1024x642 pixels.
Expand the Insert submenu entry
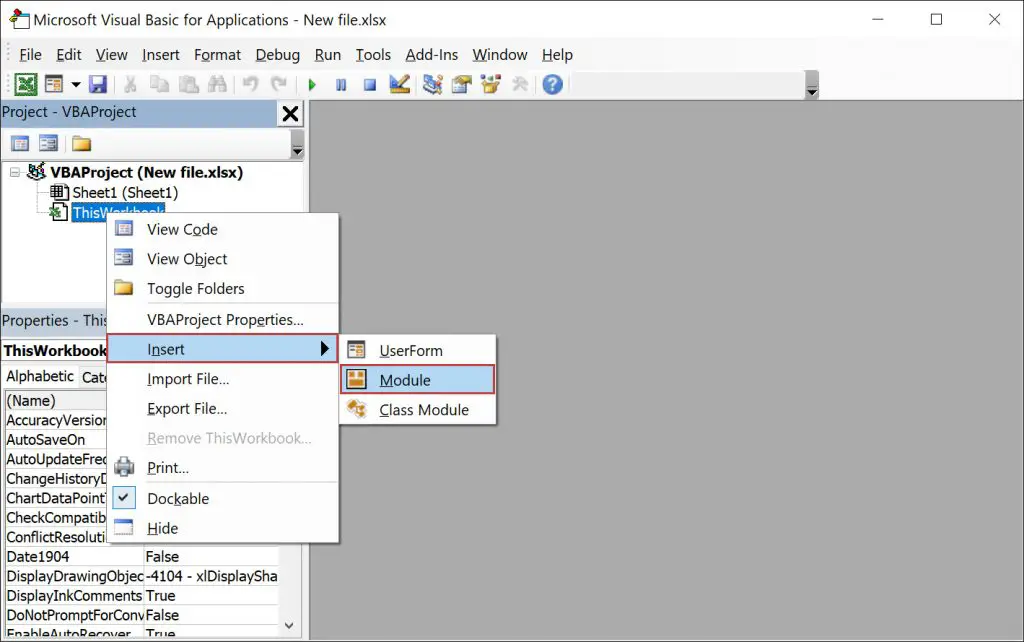pyautogui.click(x=223, y=349)
